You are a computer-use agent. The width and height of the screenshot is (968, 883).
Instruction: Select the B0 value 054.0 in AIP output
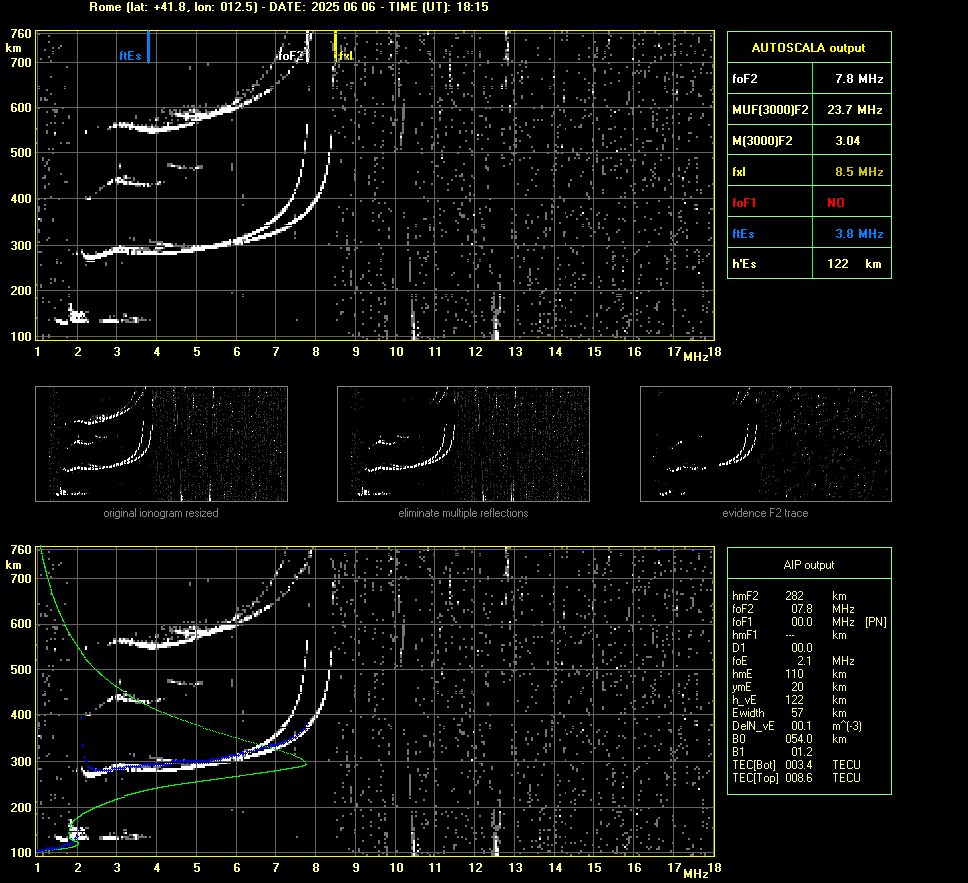(799, 739)
